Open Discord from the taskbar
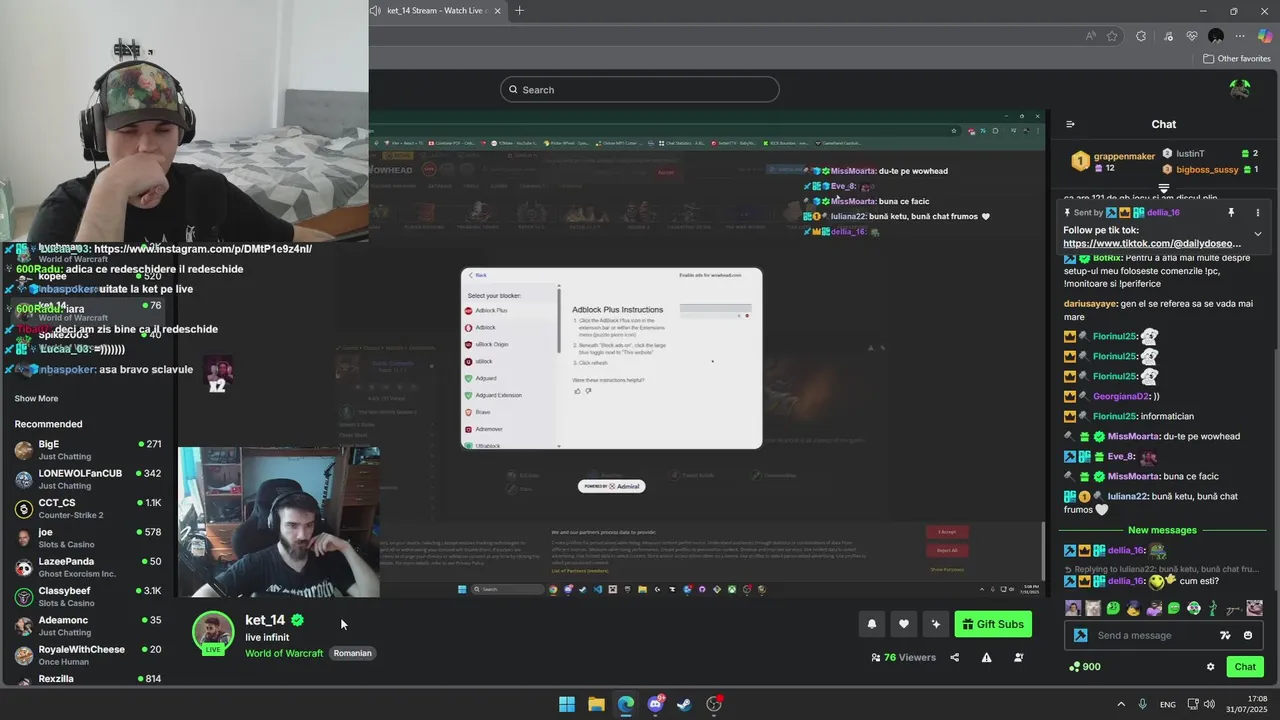This screenshot has width=1280, height=720. (x=655, y=704)
